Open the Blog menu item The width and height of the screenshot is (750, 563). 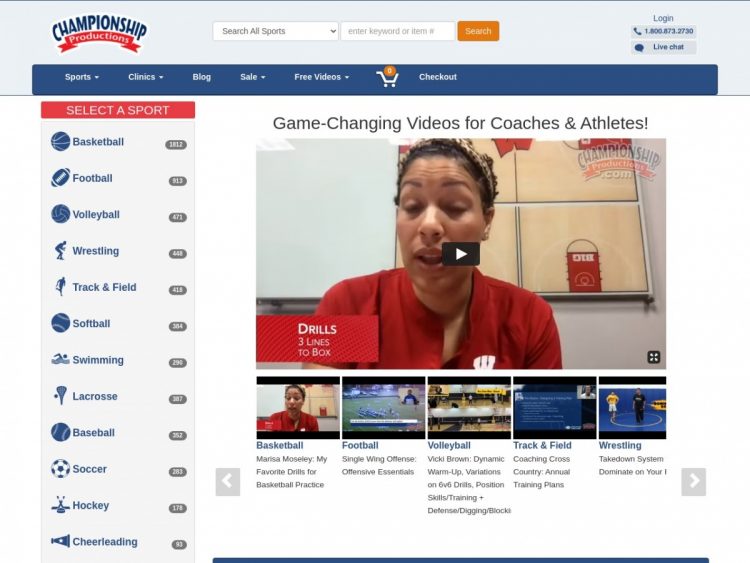(201, 77)
